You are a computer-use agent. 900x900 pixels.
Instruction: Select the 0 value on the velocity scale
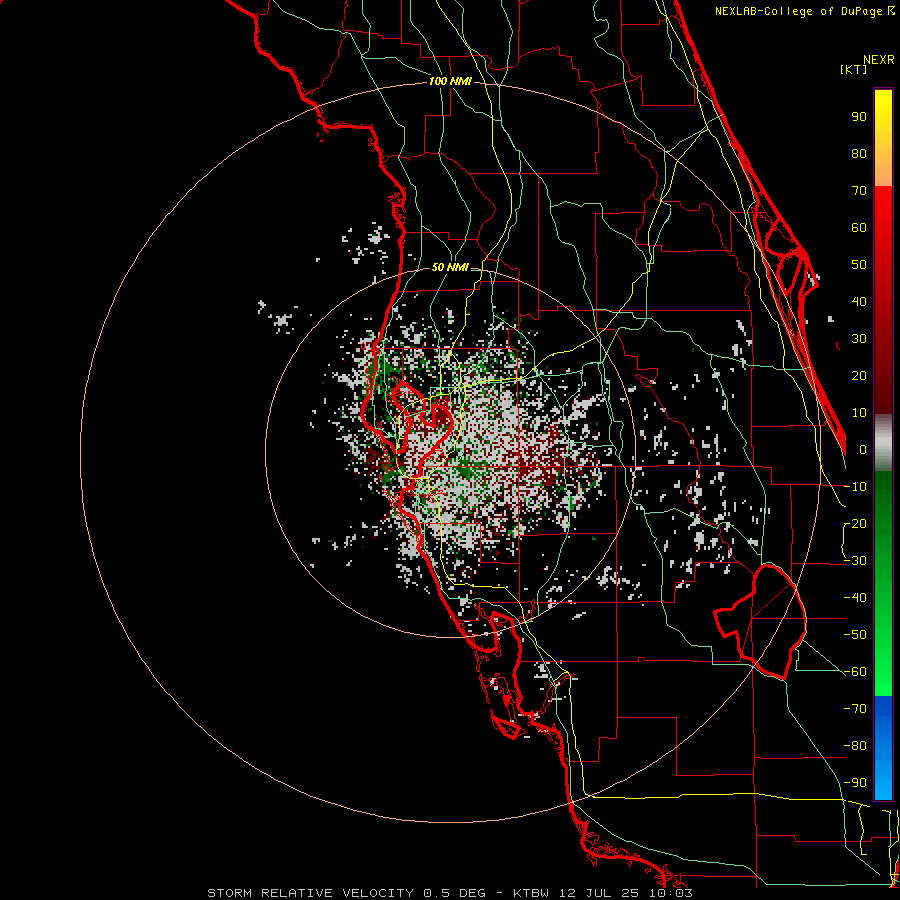click(863, 449)
